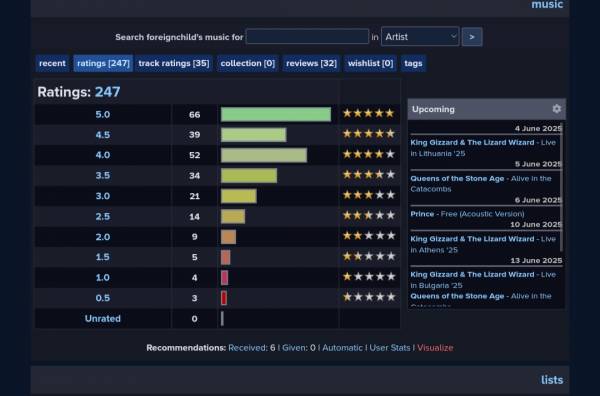
Task: Open Queens of the Stone Age 5 June release
Action: pyautogui.click(x=481, y=184)
